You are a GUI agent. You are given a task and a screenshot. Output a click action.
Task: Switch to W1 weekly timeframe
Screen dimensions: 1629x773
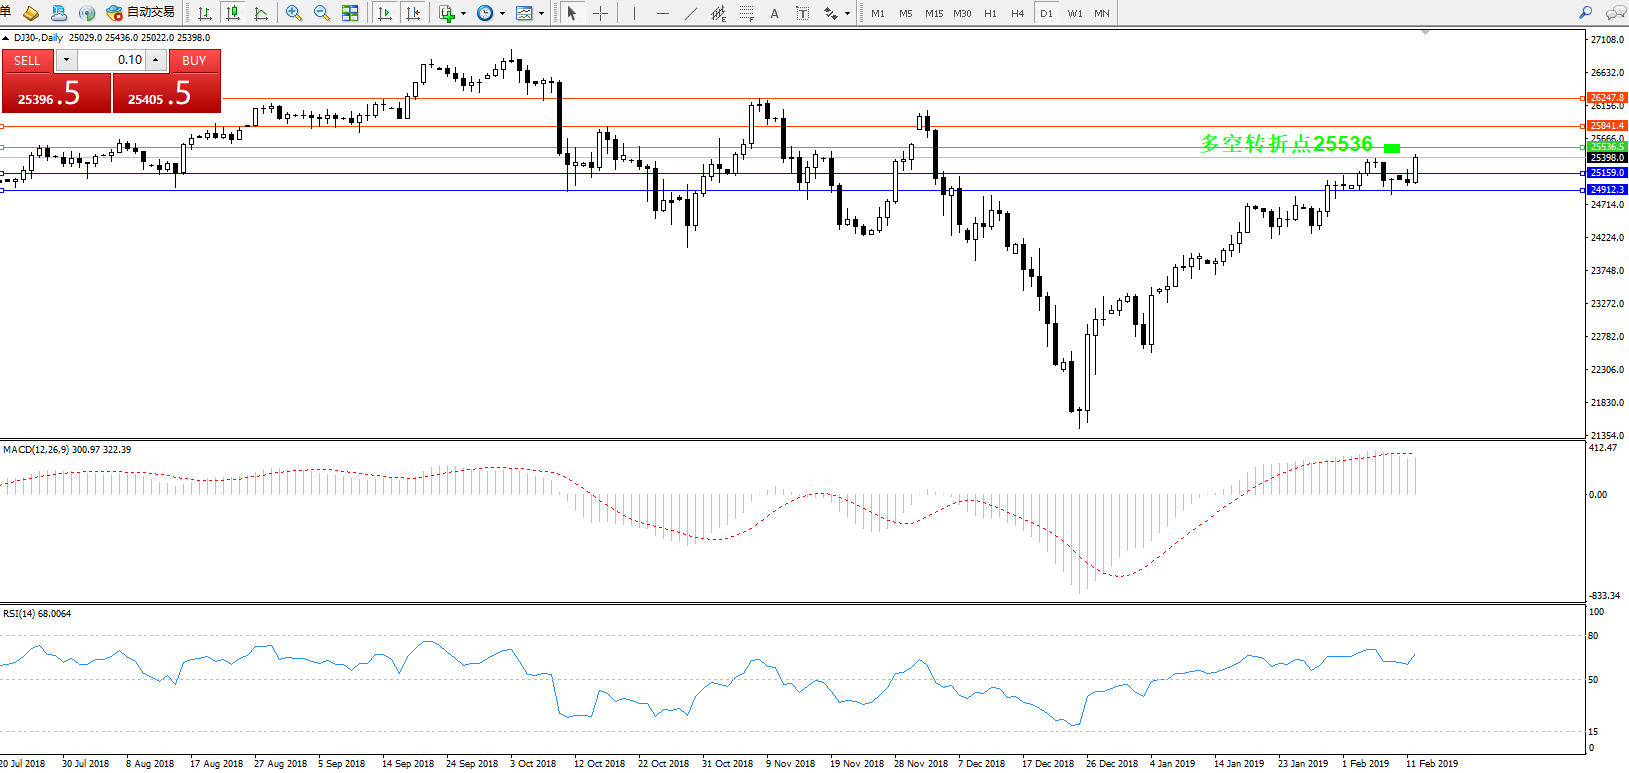click(1074, 13)
